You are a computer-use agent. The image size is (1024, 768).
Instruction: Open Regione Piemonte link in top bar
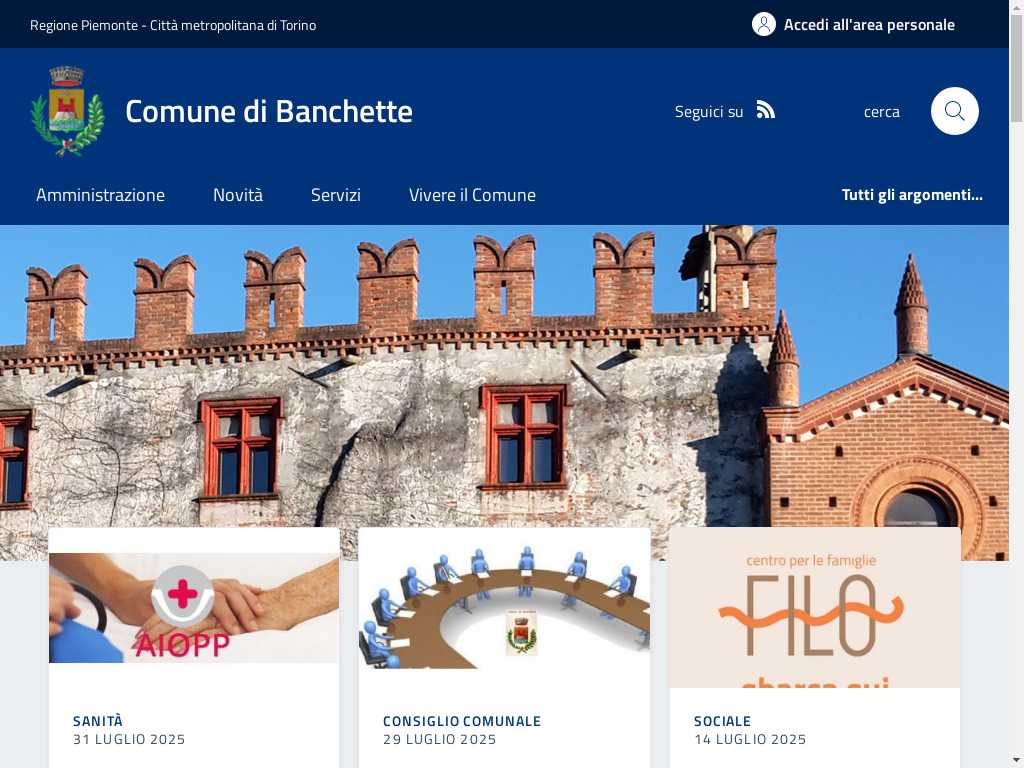click(173, 25)
